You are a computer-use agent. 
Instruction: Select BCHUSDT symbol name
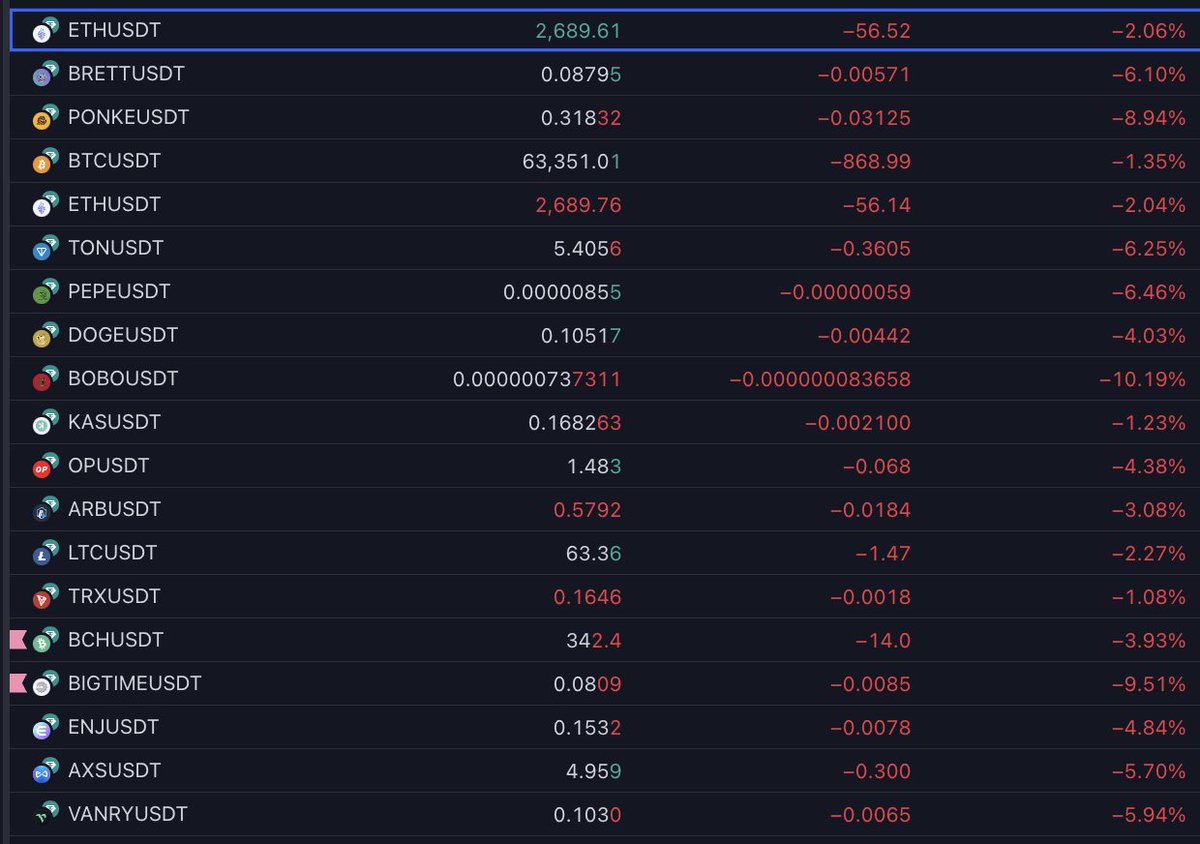tap(115, 639)
